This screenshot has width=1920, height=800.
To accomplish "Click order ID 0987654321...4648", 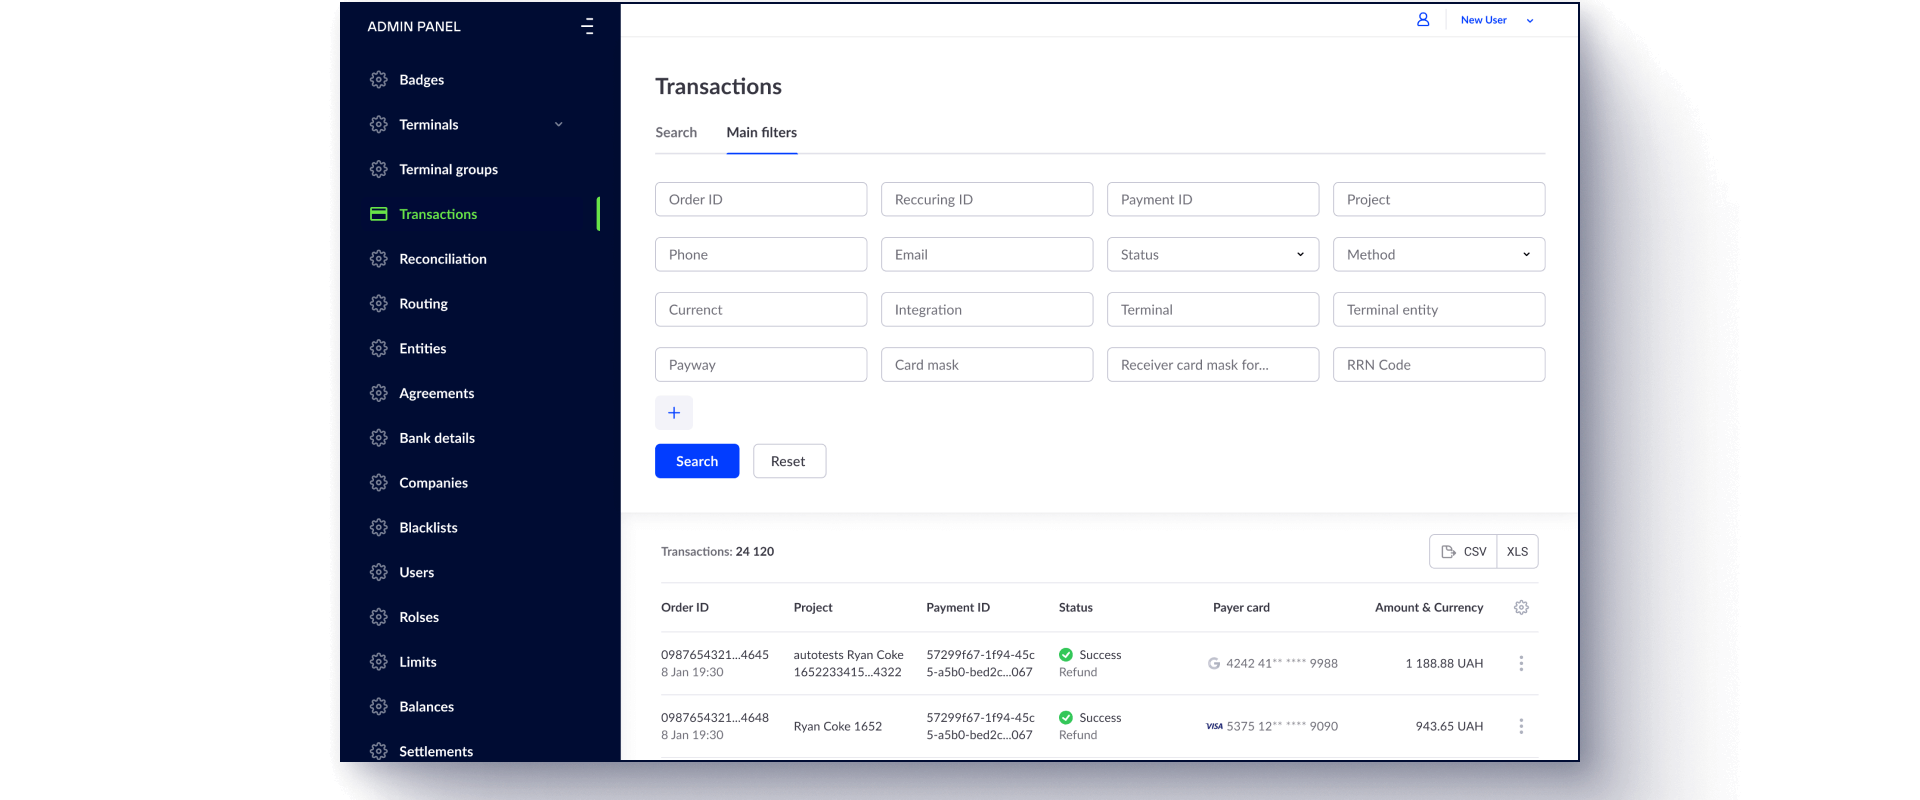I will pyautogui.click(x=715, y=718).
